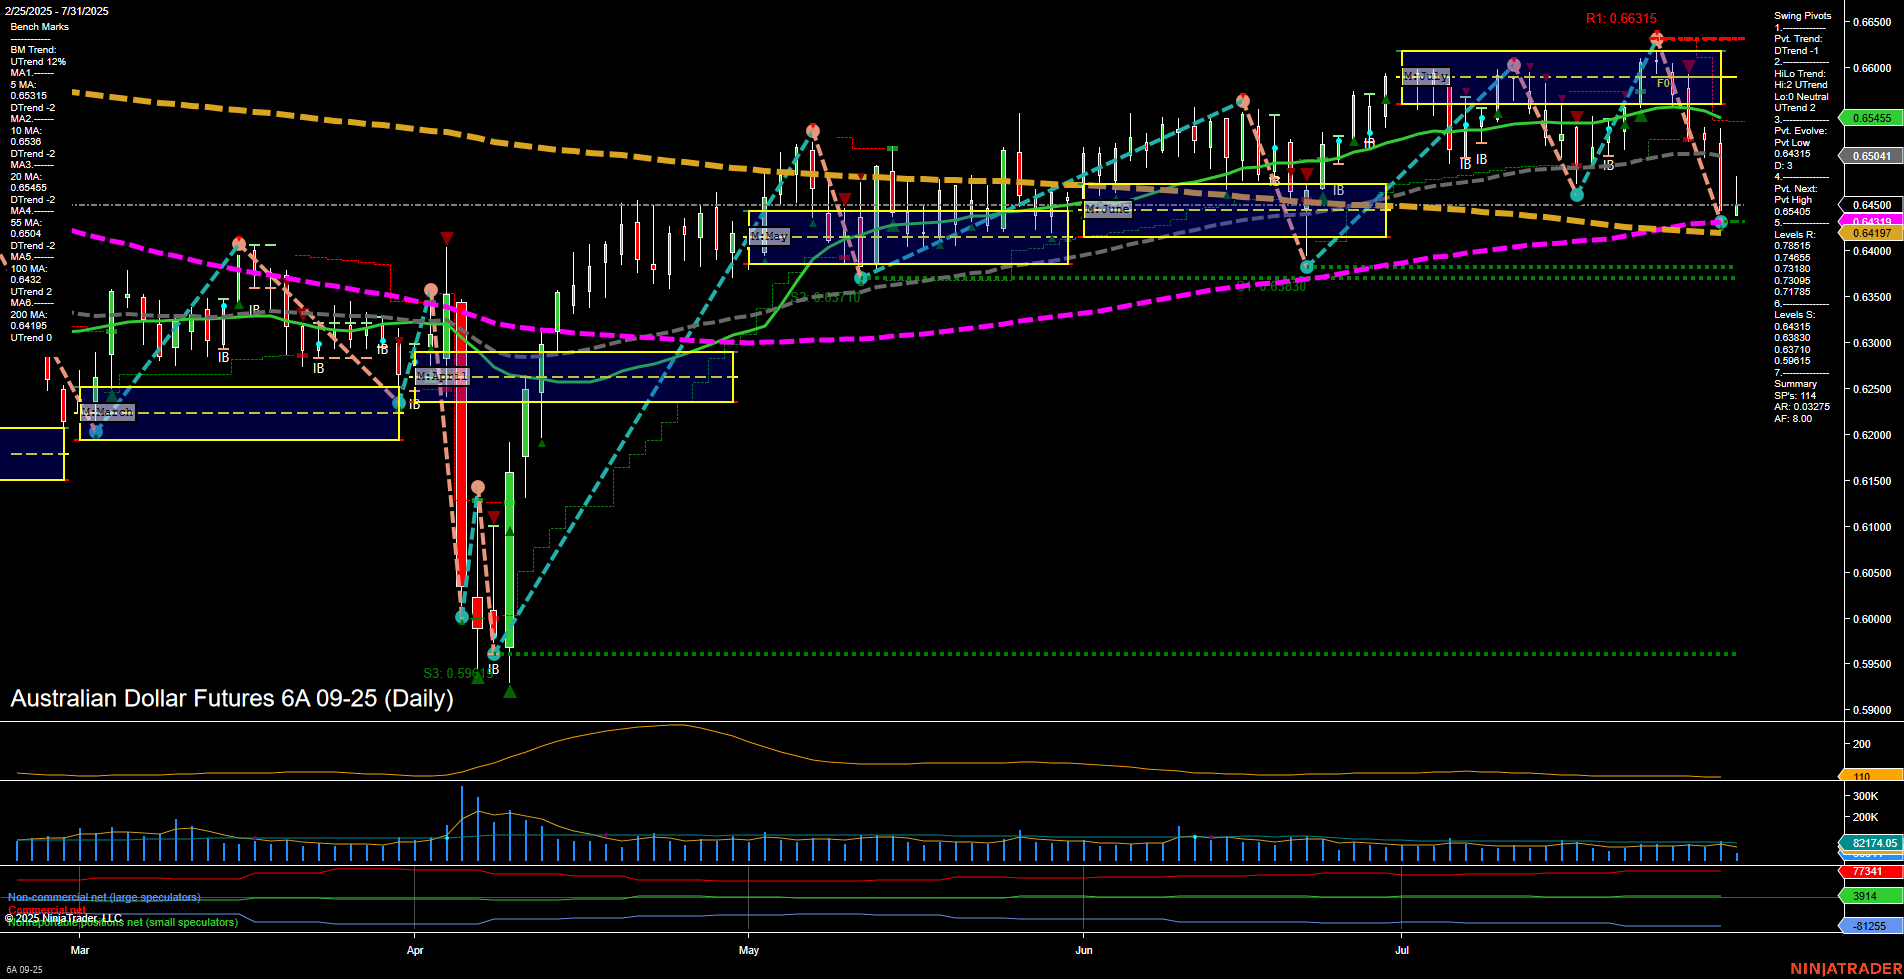Click the May label on time axis
Image resolution: width=1904 pixels, height=979 pixels.
pyautogui.click(x=749, y=950)
